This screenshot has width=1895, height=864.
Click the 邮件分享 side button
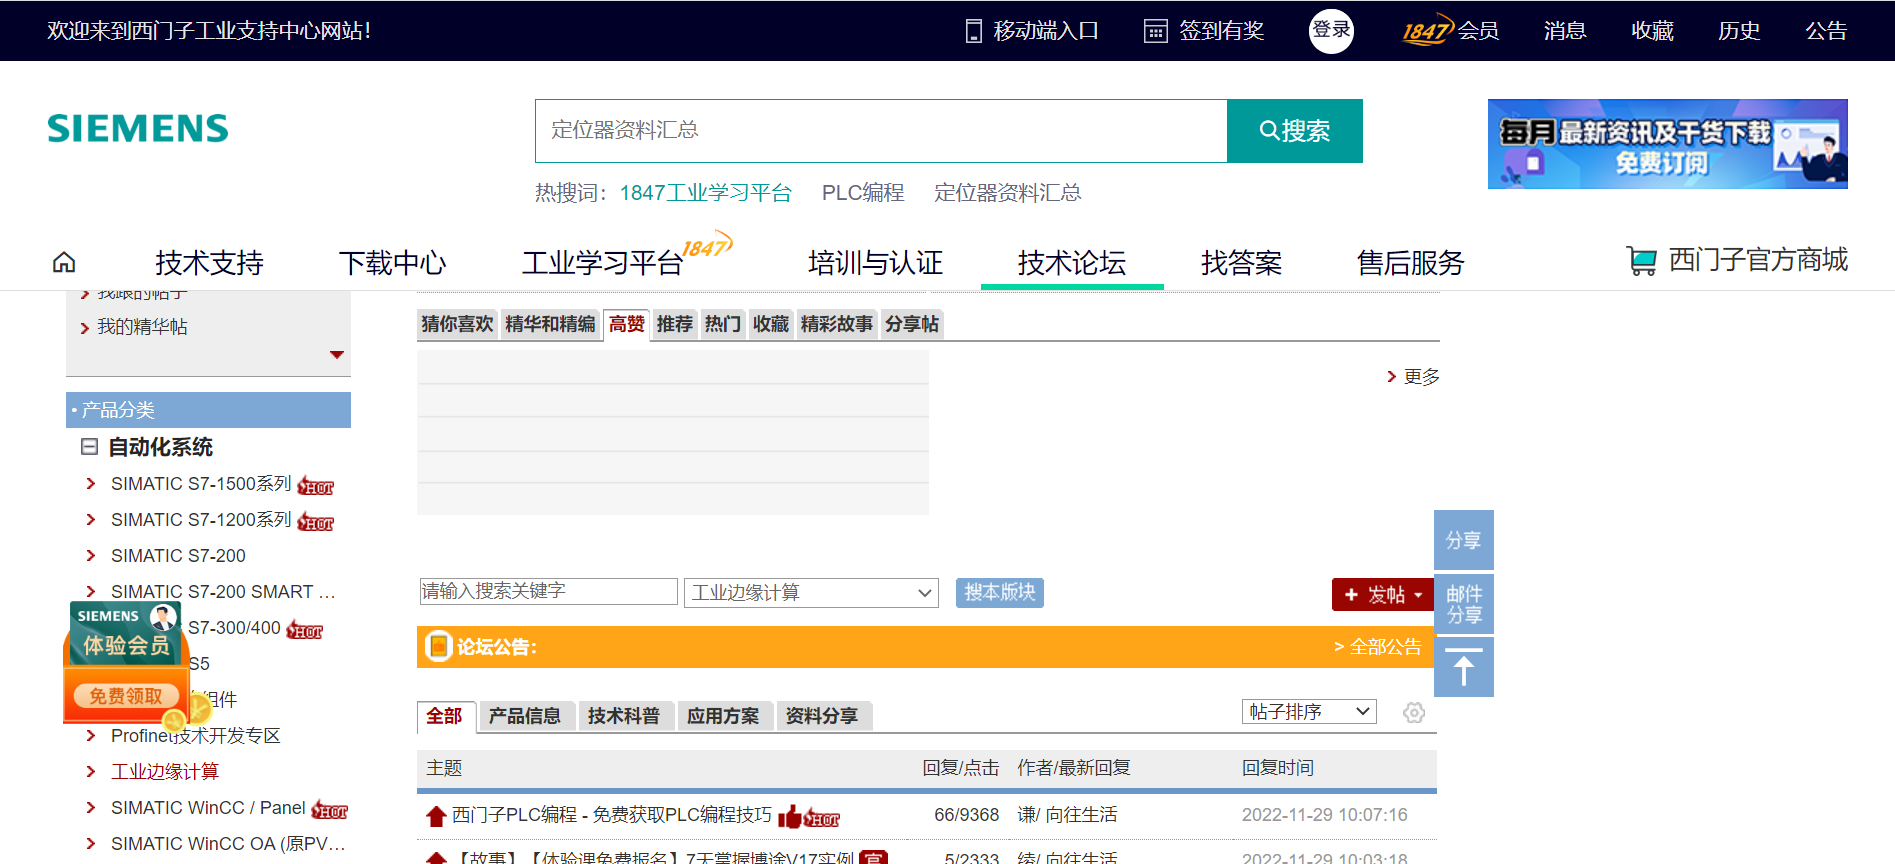pos(1463,604)
